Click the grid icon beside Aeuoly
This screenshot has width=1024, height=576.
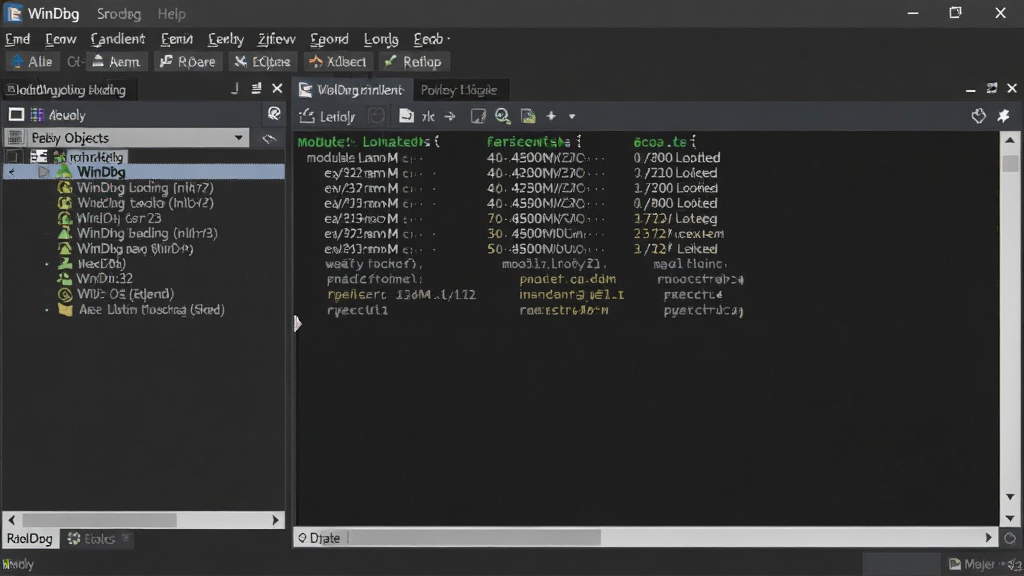point(37,115)
